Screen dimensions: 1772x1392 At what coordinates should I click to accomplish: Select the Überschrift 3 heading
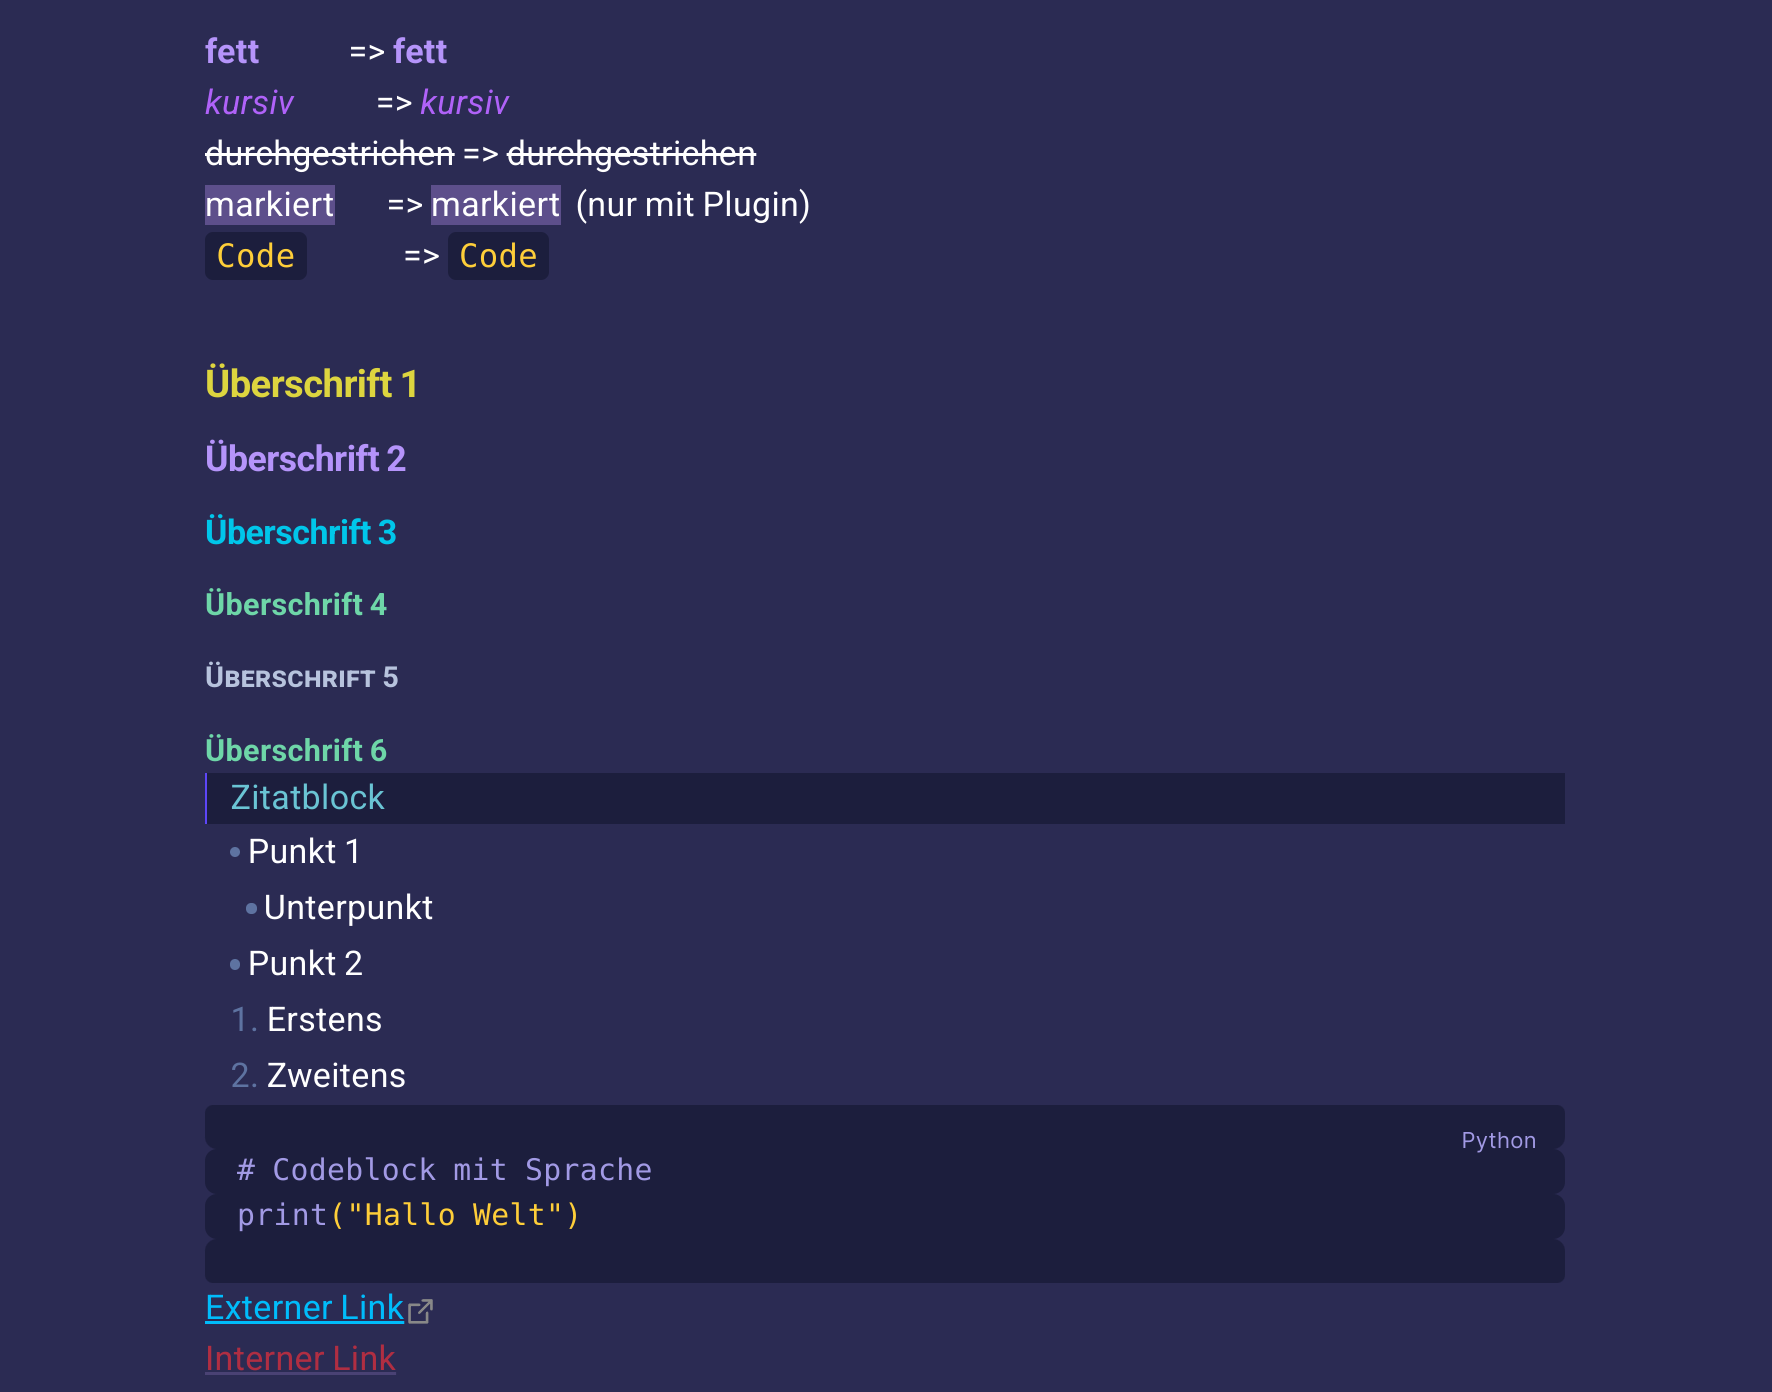coord(301,532)
